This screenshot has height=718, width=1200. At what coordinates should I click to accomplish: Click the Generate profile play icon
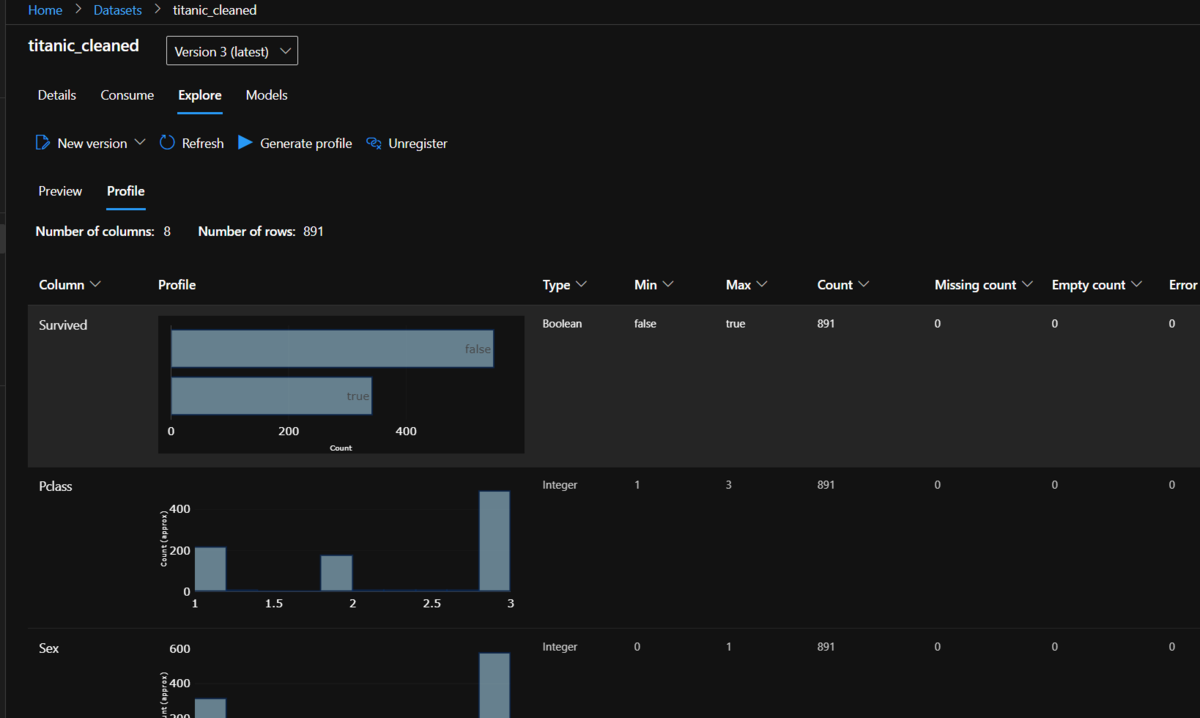(245, 143)
